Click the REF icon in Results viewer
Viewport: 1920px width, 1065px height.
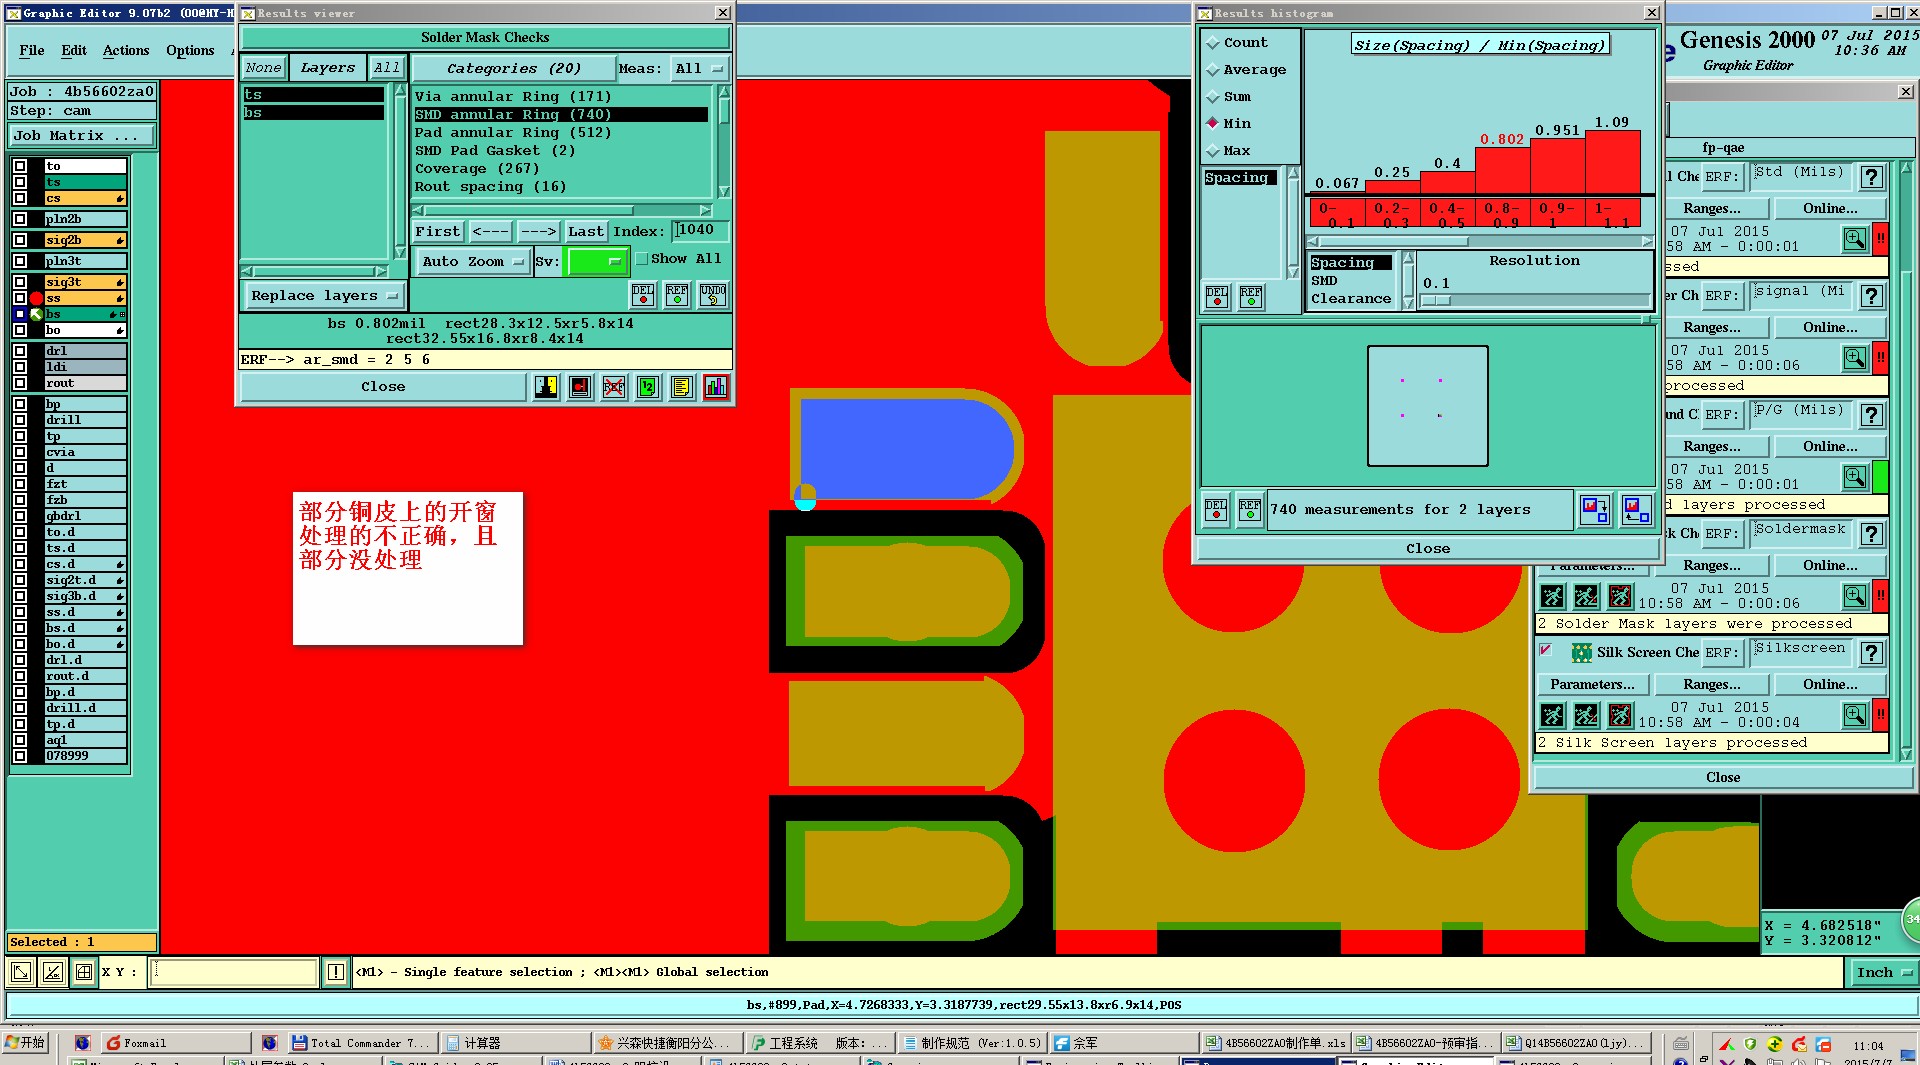tap(677, 295)
